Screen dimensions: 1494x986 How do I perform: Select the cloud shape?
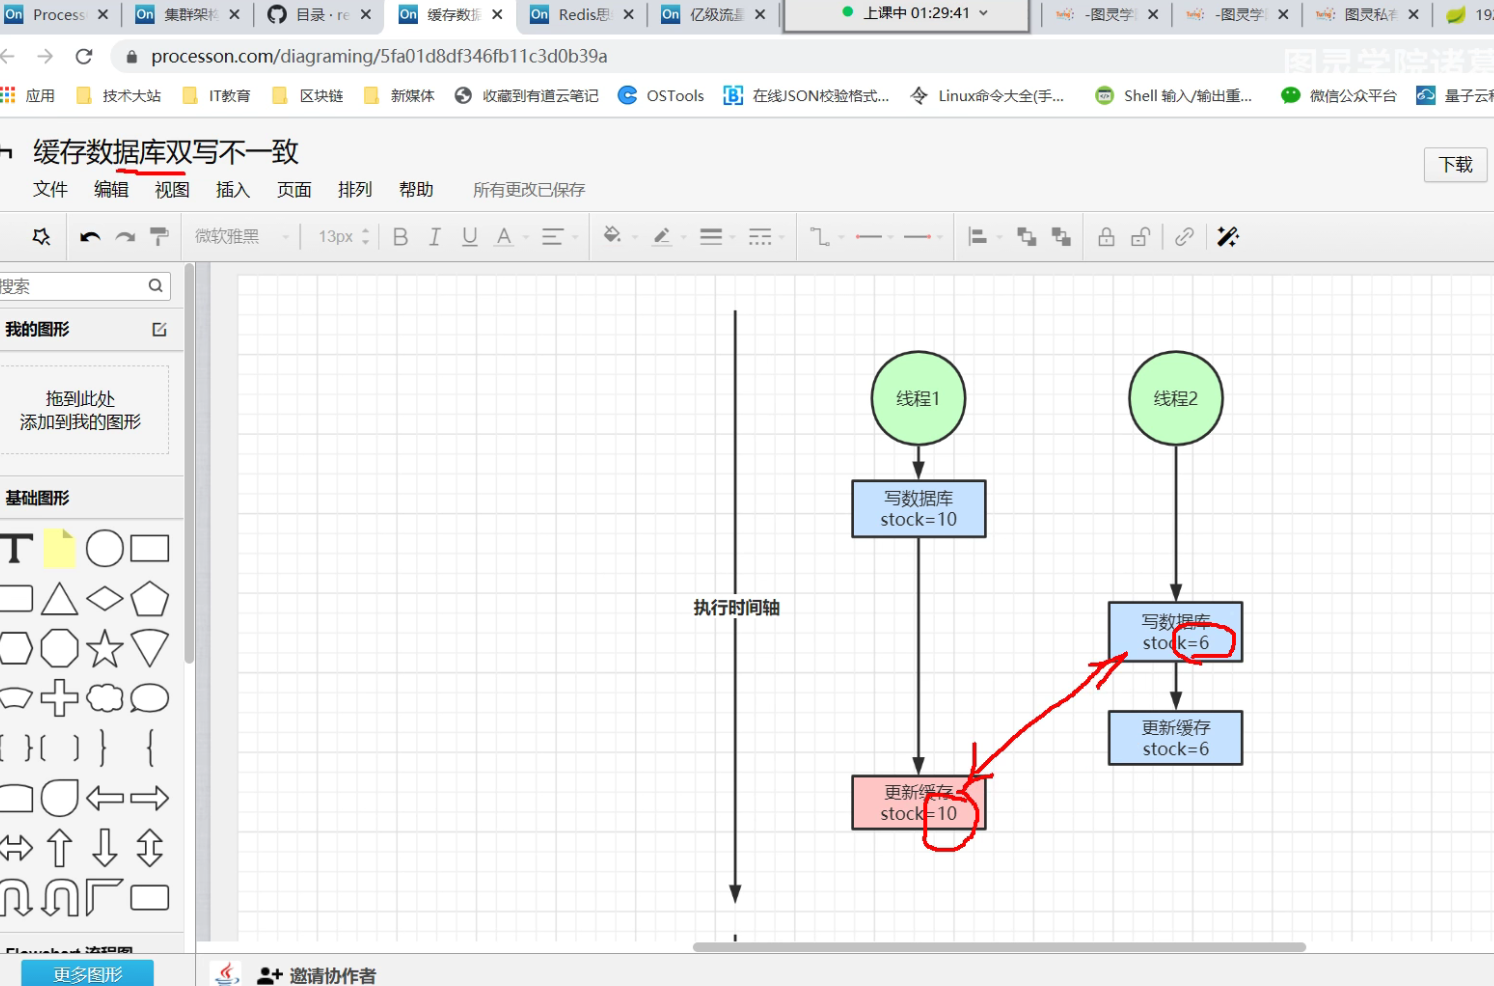(105, 698)
